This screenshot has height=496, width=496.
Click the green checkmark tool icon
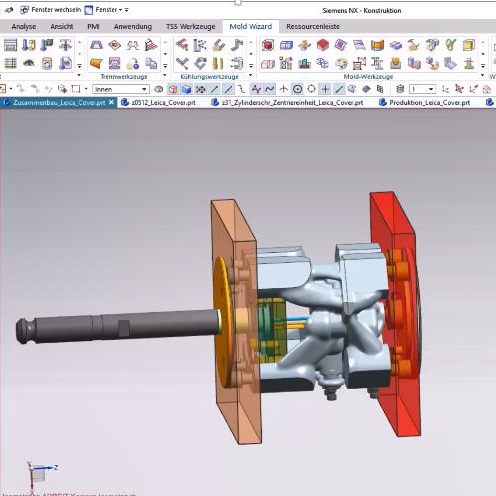click(x=450, y=45)
